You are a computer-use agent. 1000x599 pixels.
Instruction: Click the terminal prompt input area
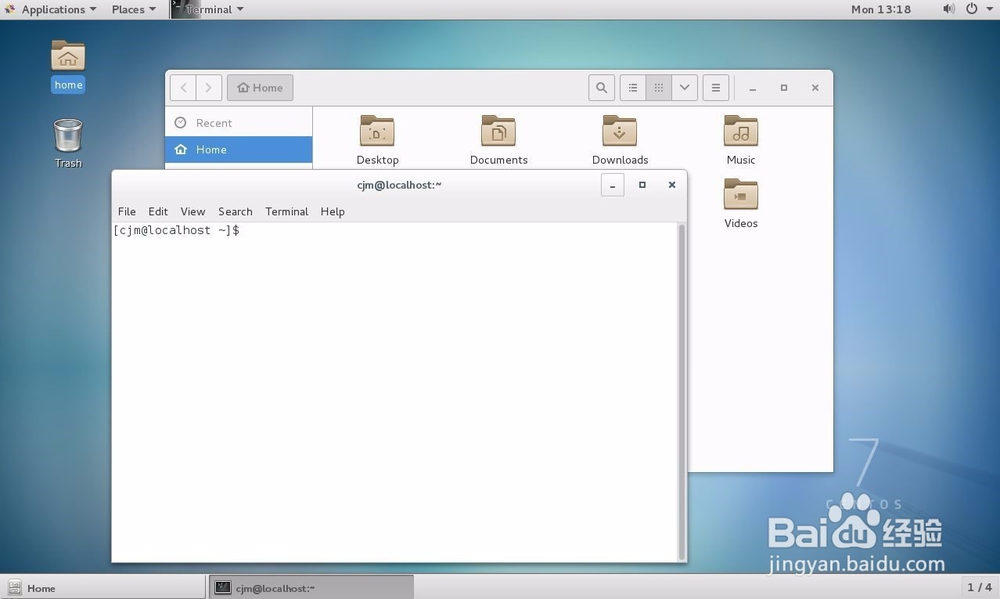coord(394,392)
